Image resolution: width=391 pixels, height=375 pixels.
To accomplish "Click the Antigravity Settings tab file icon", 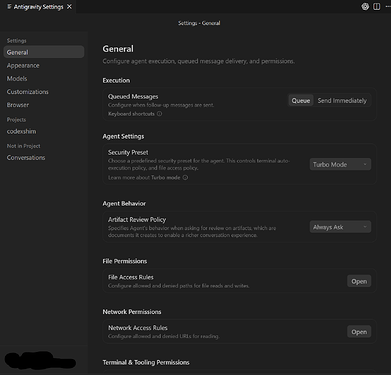I will point(9,7).
